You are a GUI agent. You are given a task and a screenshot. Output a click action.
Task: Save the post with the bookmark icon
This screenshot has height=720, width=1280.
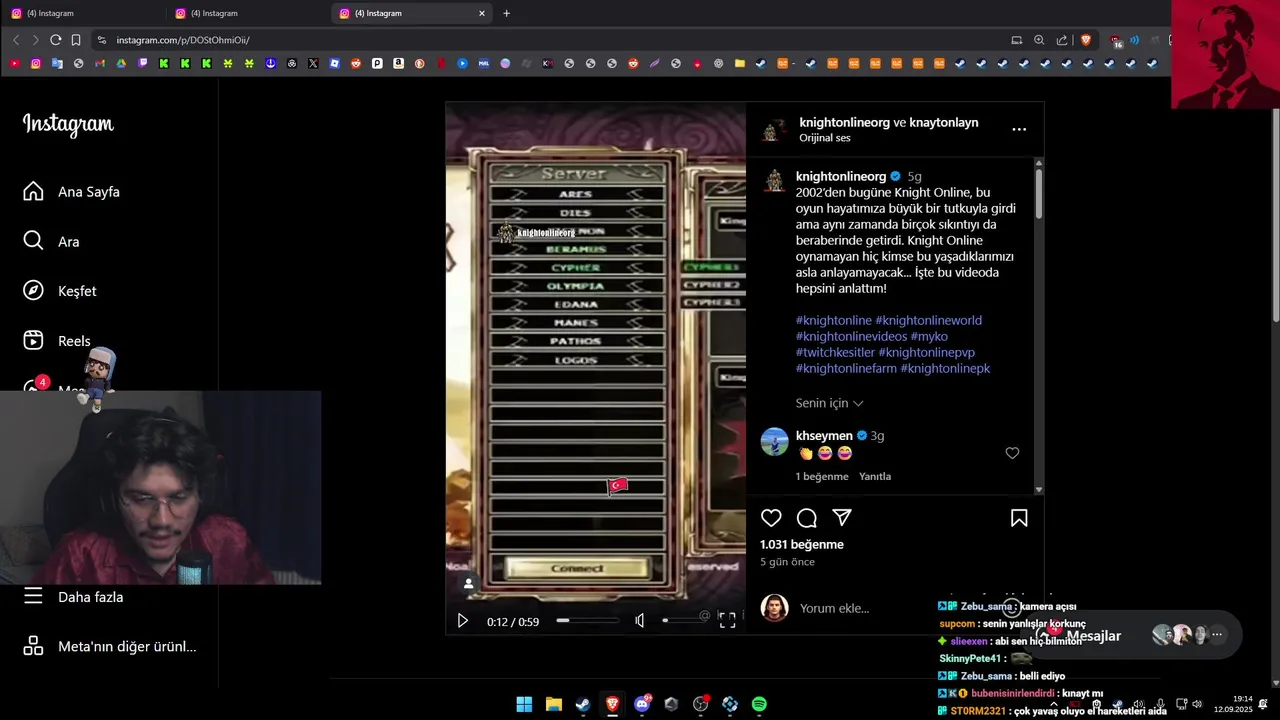[1019, 518]
